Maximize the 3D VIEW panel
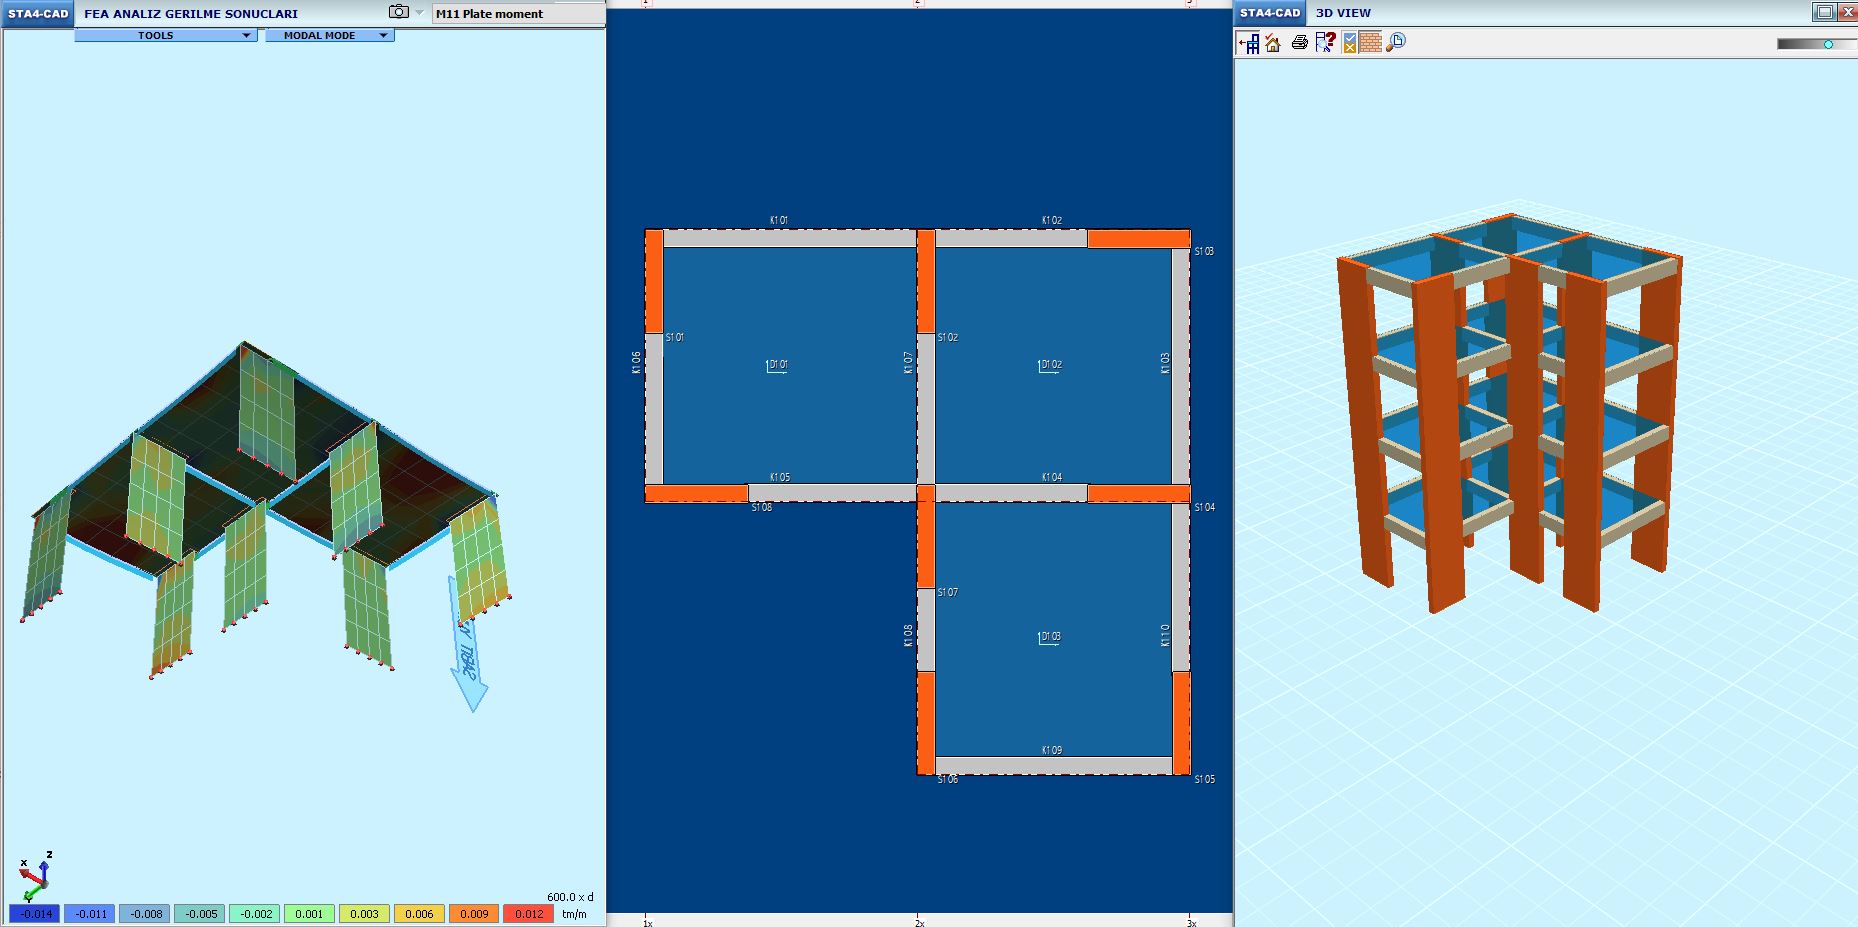This screenshot has height=927, width=1858. [x=1824, y=12]
